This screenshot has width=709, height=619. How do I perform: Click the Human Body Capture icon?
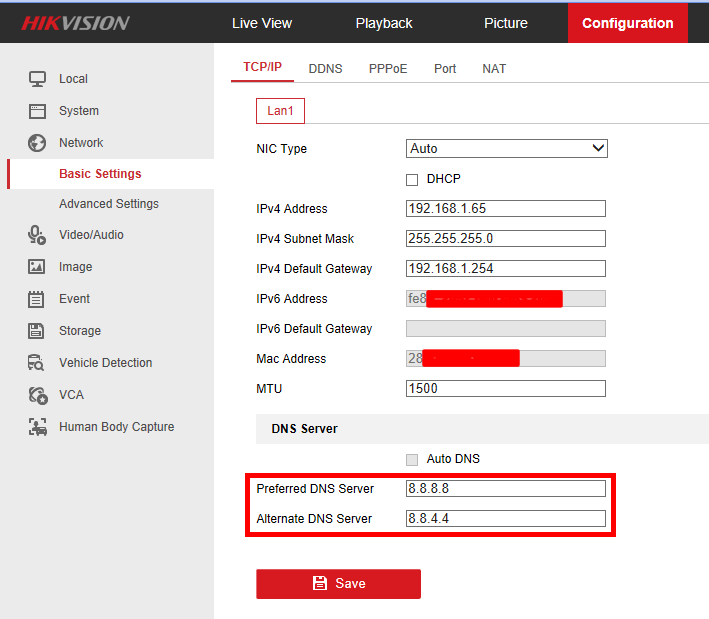pos(37,427)
